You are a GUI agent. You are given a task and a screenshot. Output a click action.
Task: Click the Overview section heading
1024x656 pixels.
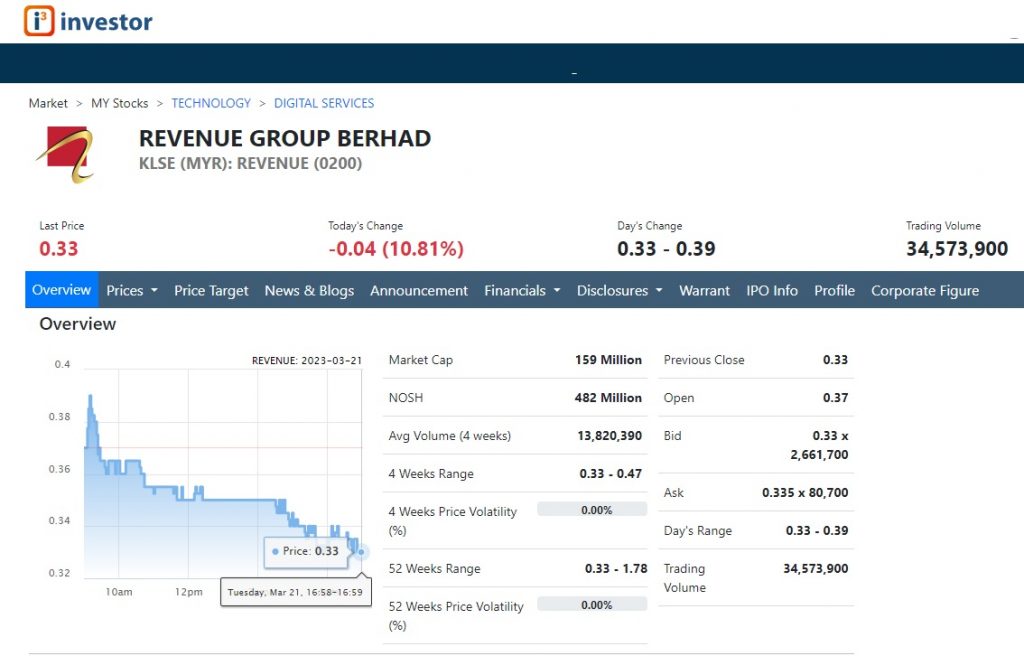tap(78, 324)
